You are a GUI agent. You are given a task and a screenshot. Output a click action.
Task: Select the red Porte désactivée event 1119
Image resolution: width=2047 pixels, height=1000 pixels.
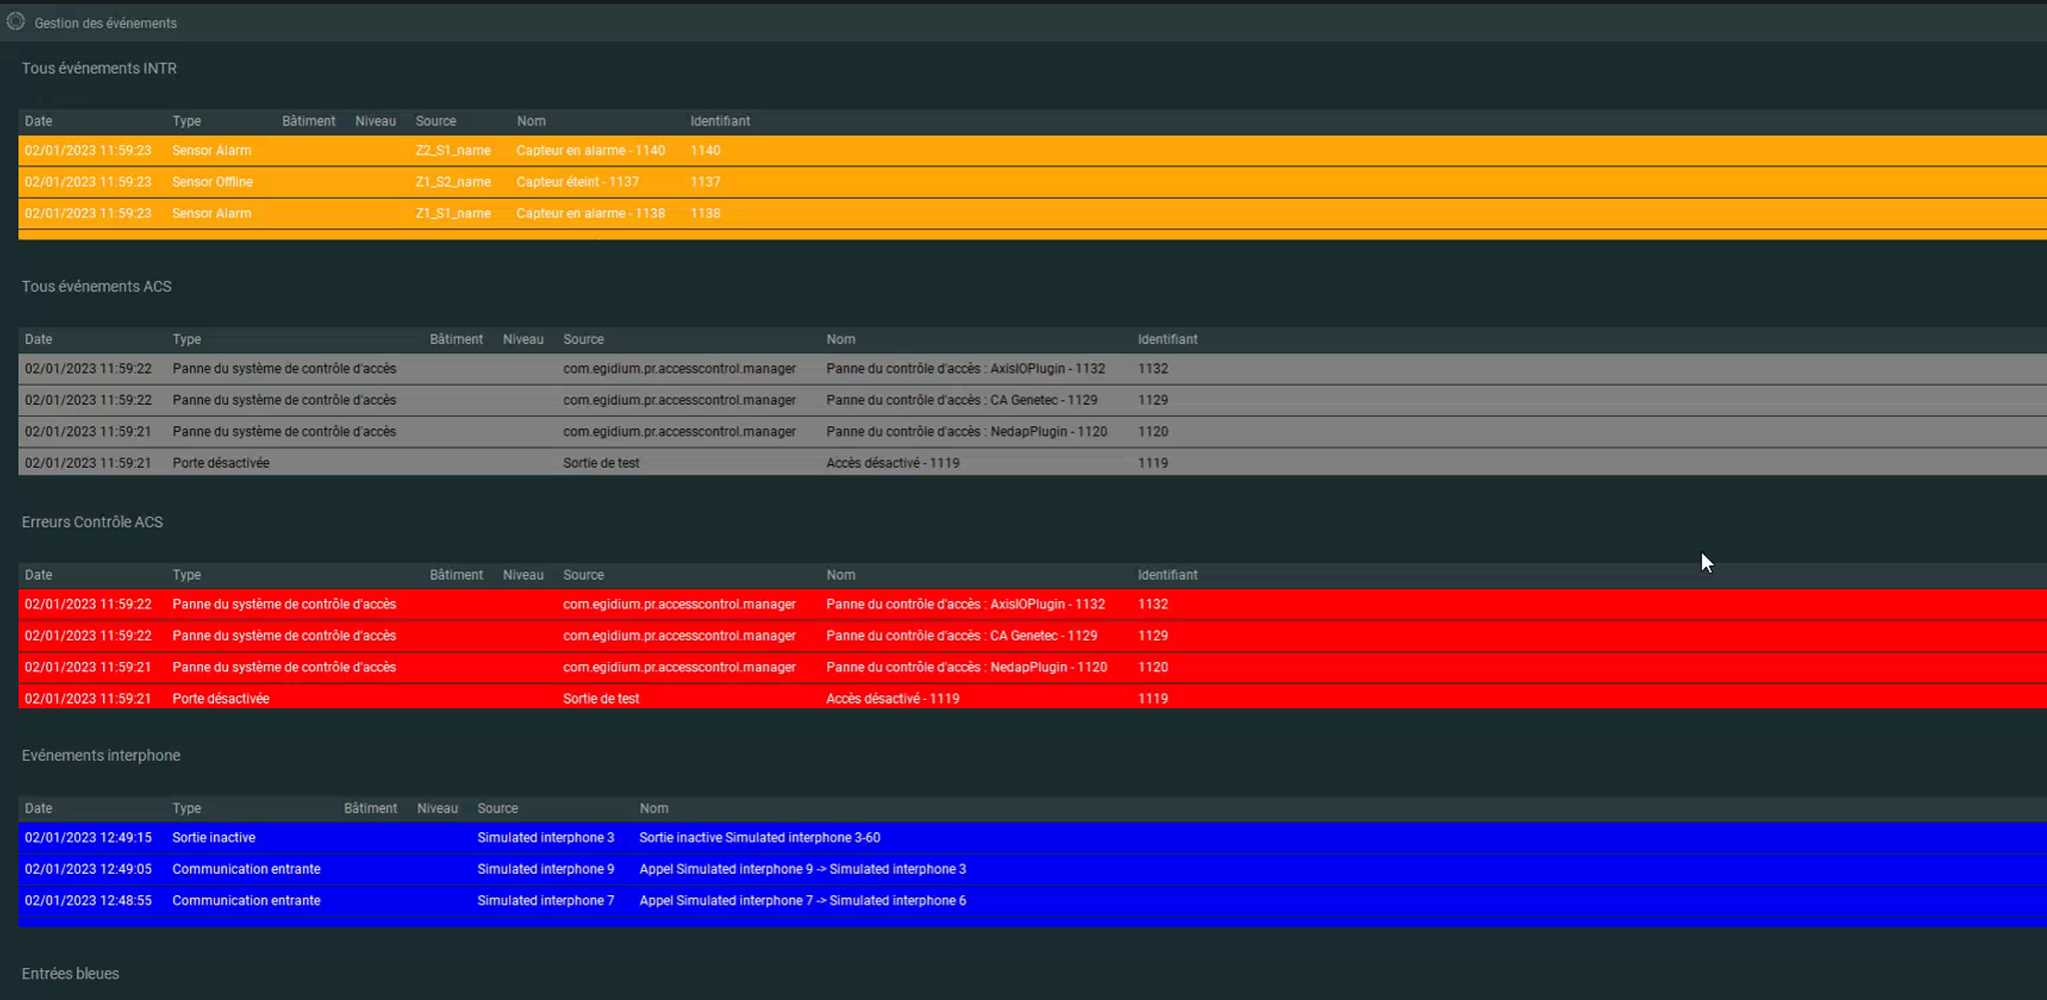(x=600, y=698)
